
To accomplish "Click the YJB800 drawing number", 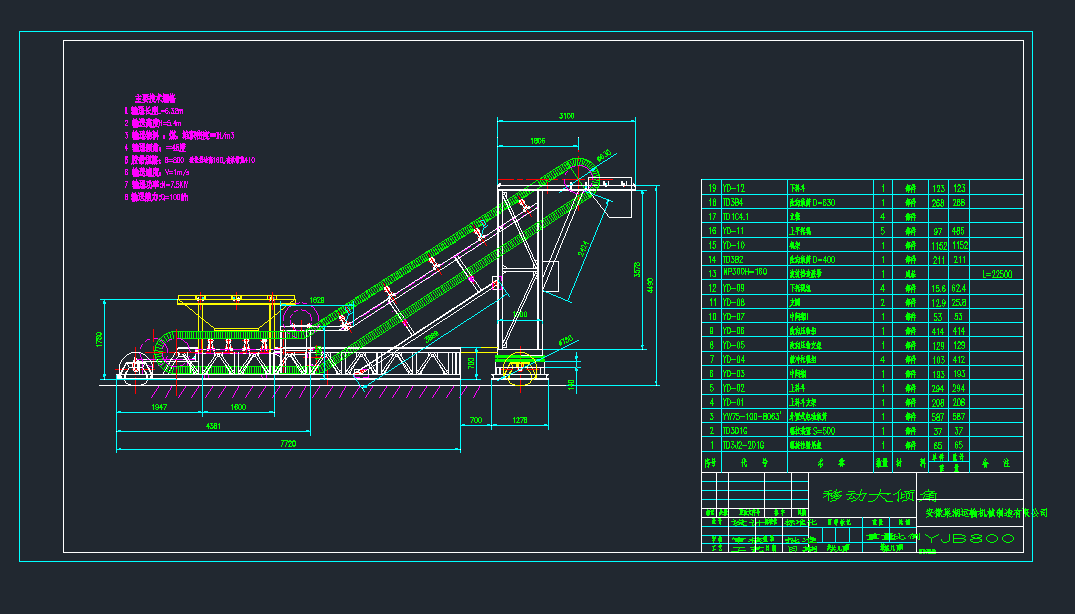I will tap(969, 539).
